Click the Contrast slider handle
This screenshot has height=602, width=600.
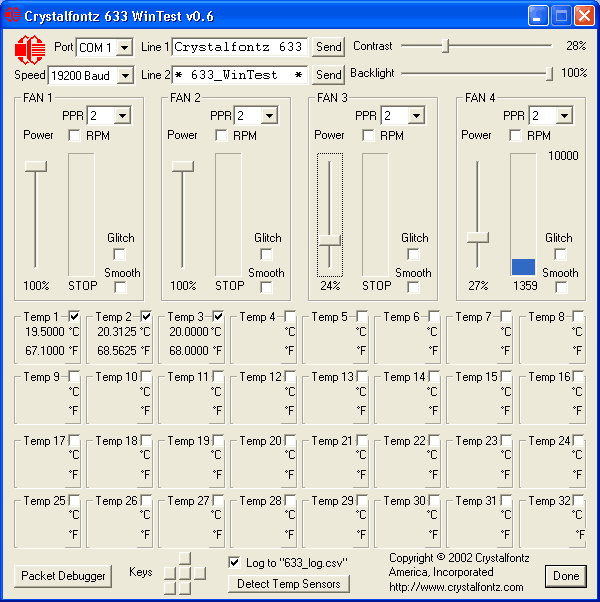click(445, 46)
